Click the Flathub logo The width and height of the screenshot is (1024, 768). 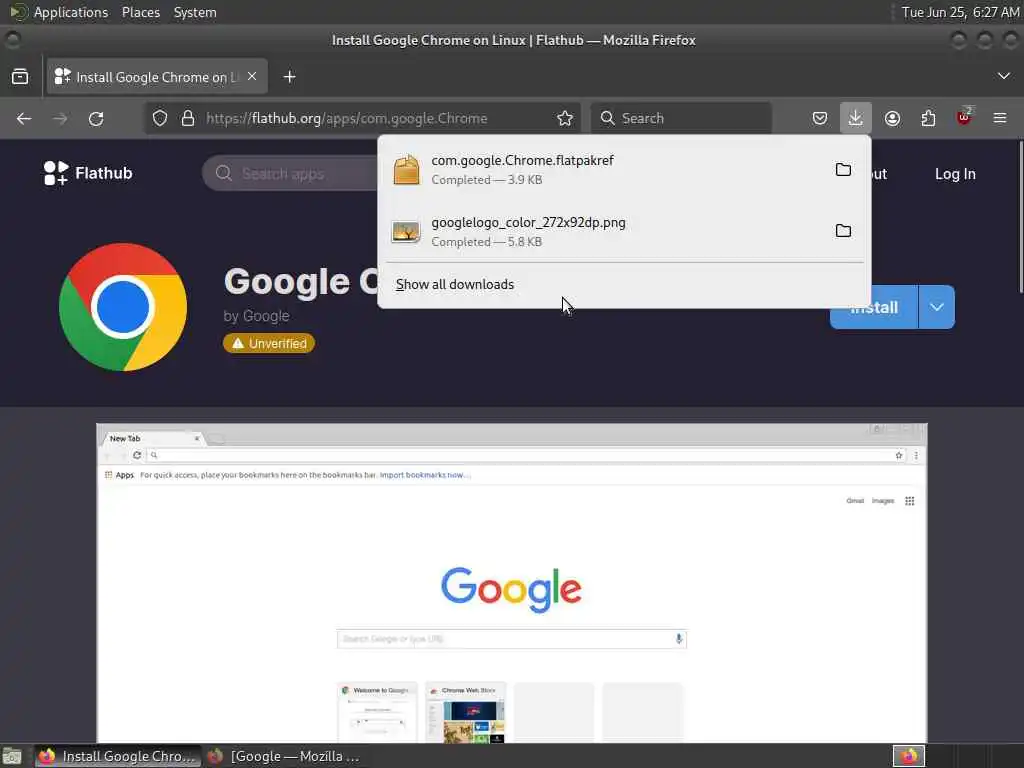point(88,173)
